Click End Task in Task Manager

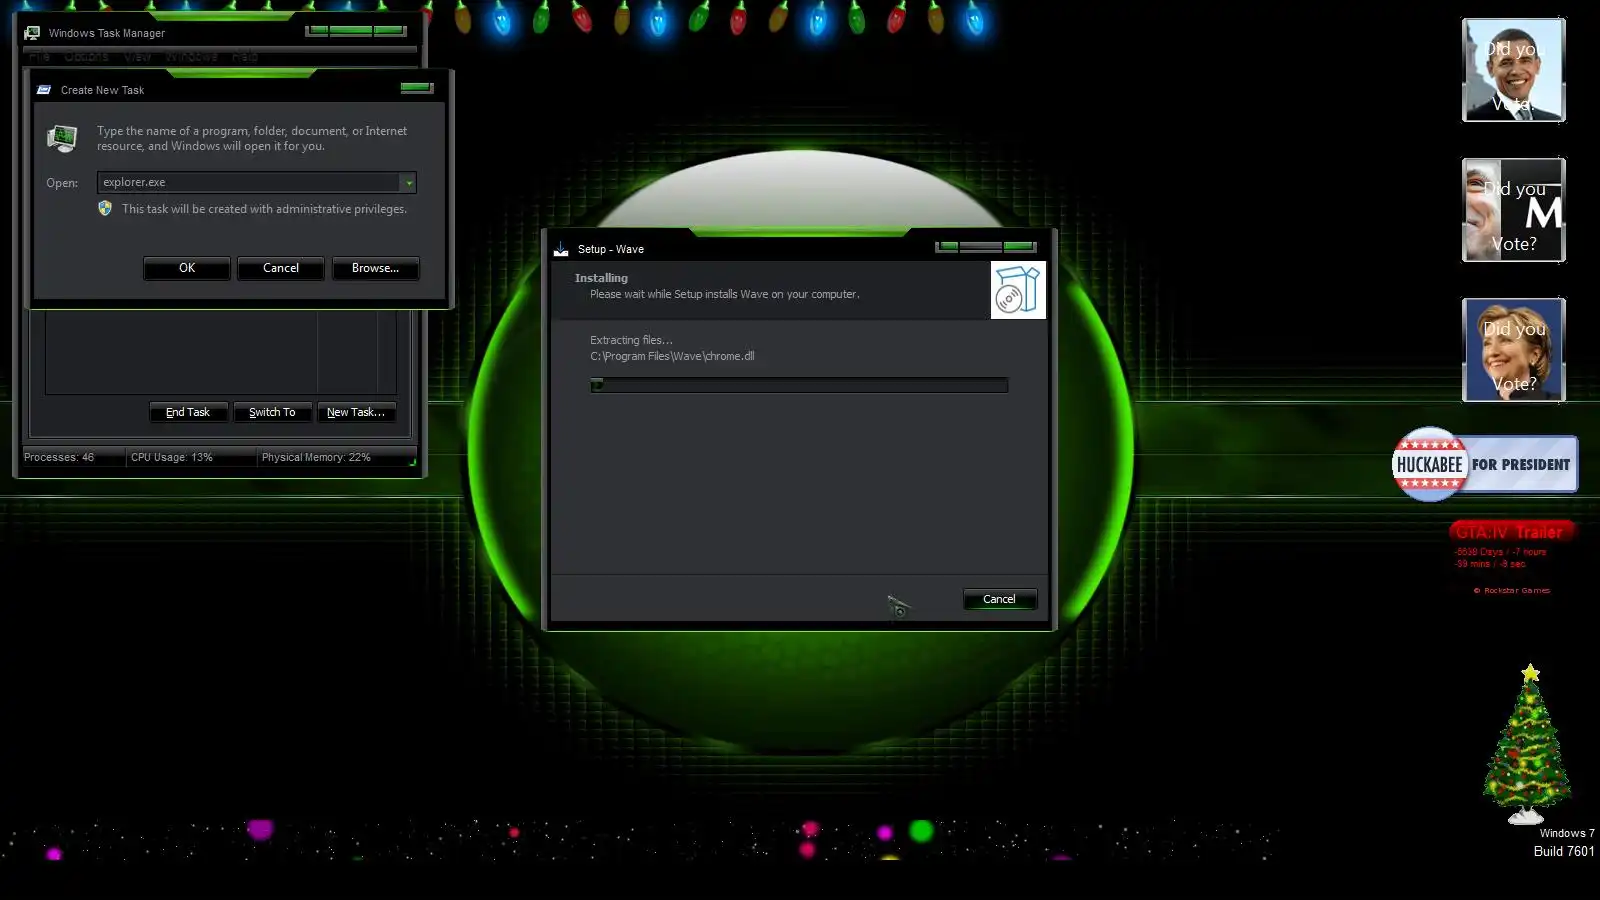(x=188, y=412)
